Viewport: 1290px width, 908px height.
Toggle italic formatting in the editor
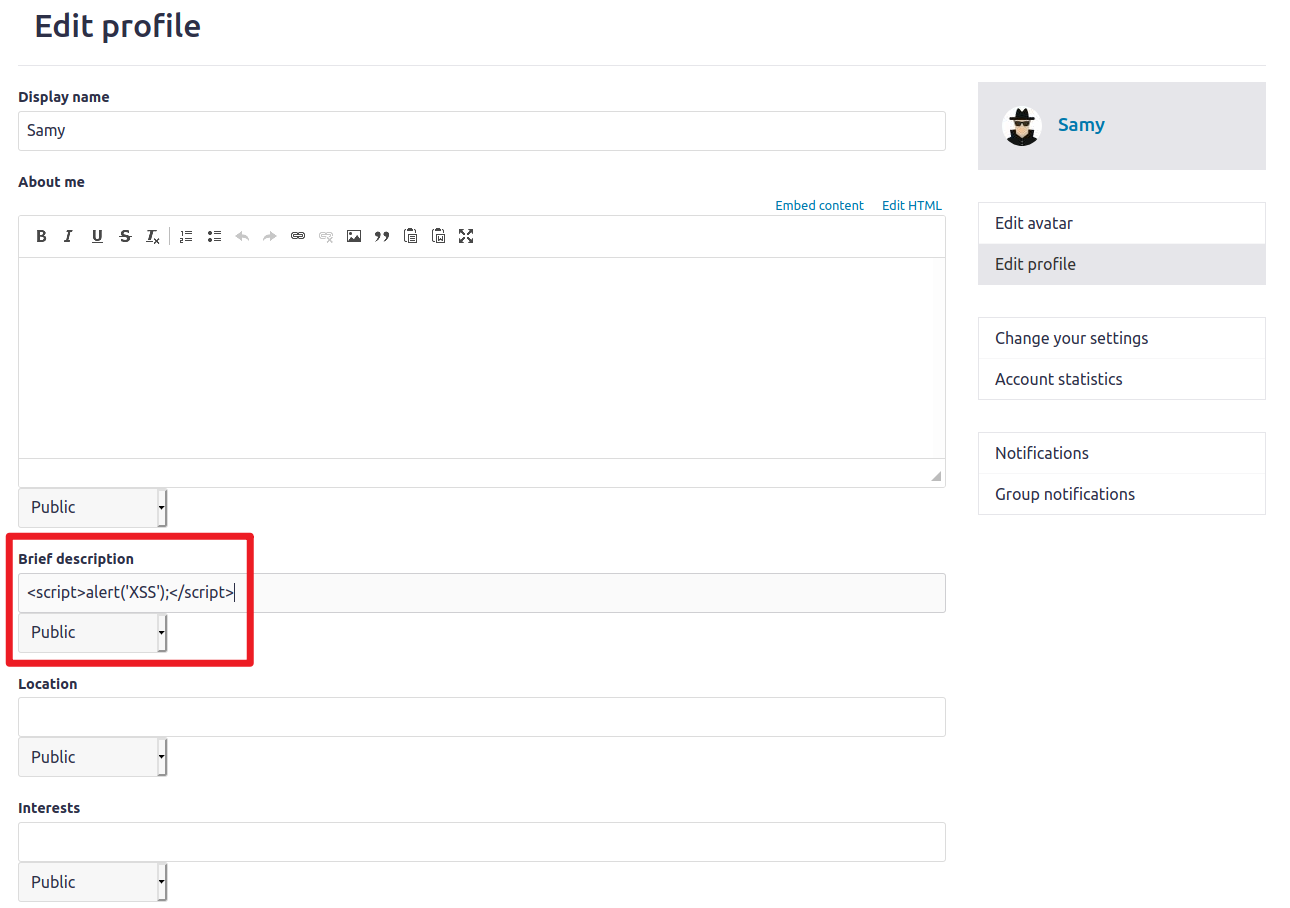coord(68,236)
